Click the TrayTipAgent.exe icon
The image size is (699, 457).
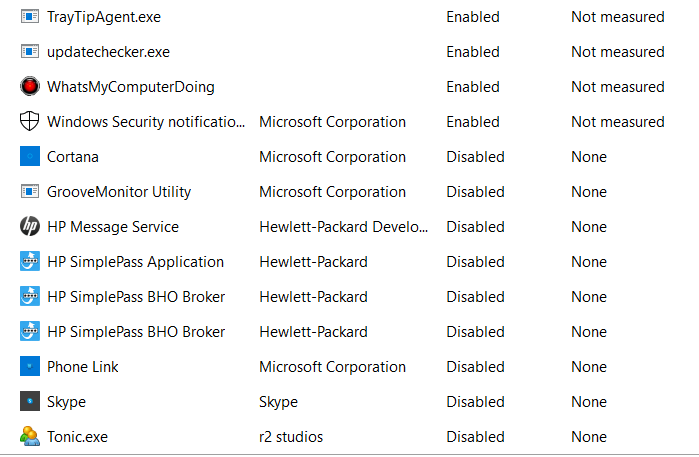pyautogui.click(x=29, y=17)
